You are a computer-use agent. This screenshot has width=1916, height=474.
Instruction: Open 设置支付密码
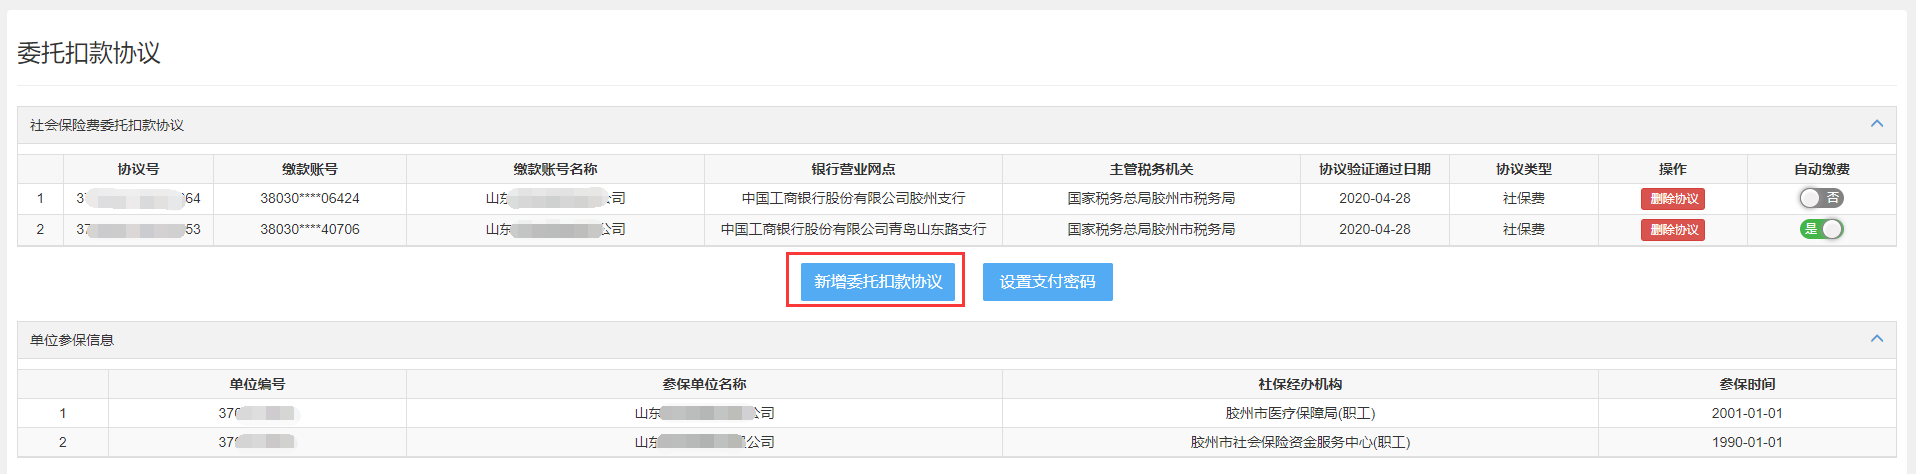pyautogui.click(x=1047, y=282)
